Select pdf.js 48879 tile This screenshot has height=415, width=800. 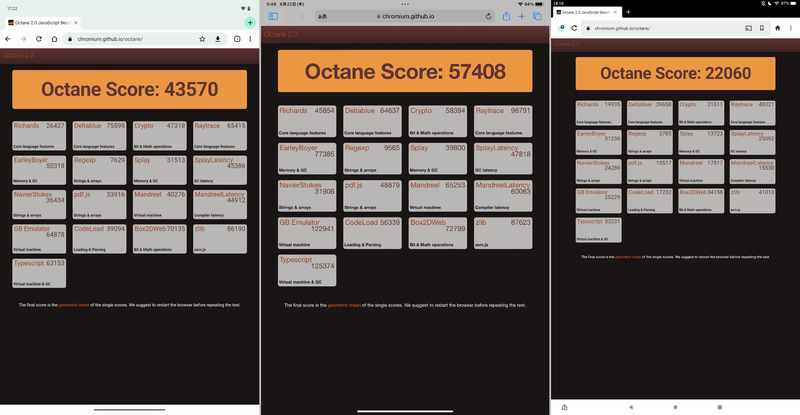pyautogui.click(x=372, y=196)
